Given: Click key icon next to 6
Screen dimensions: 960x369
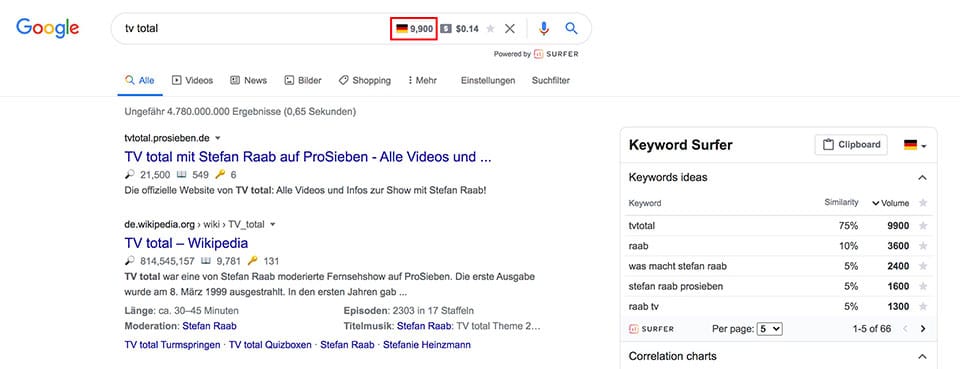Looking at the screenshot, I should click(x=220, y=175).
